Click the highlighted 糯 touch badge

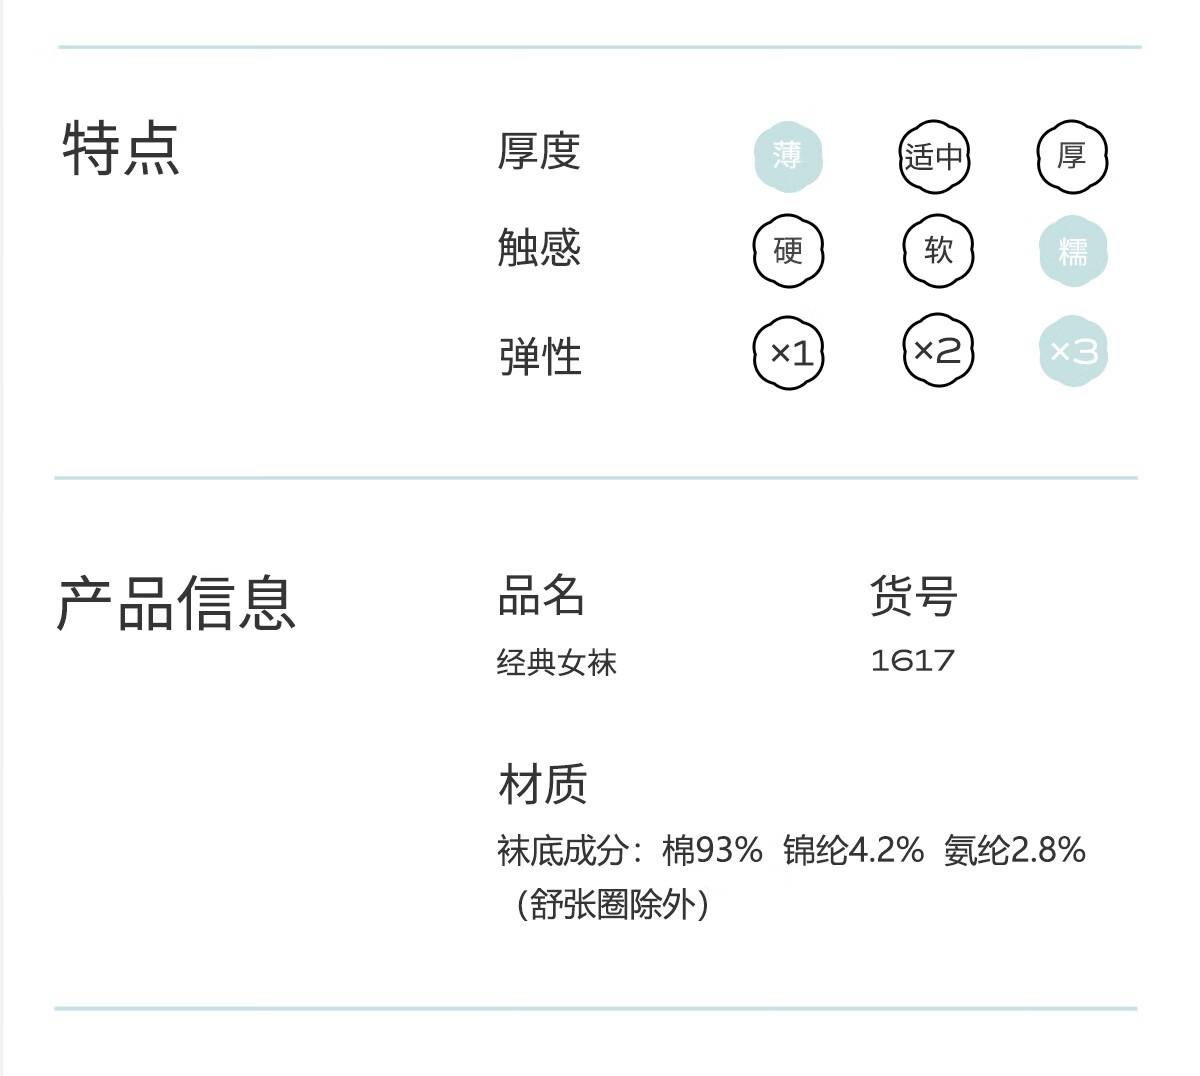(1073, 251)
